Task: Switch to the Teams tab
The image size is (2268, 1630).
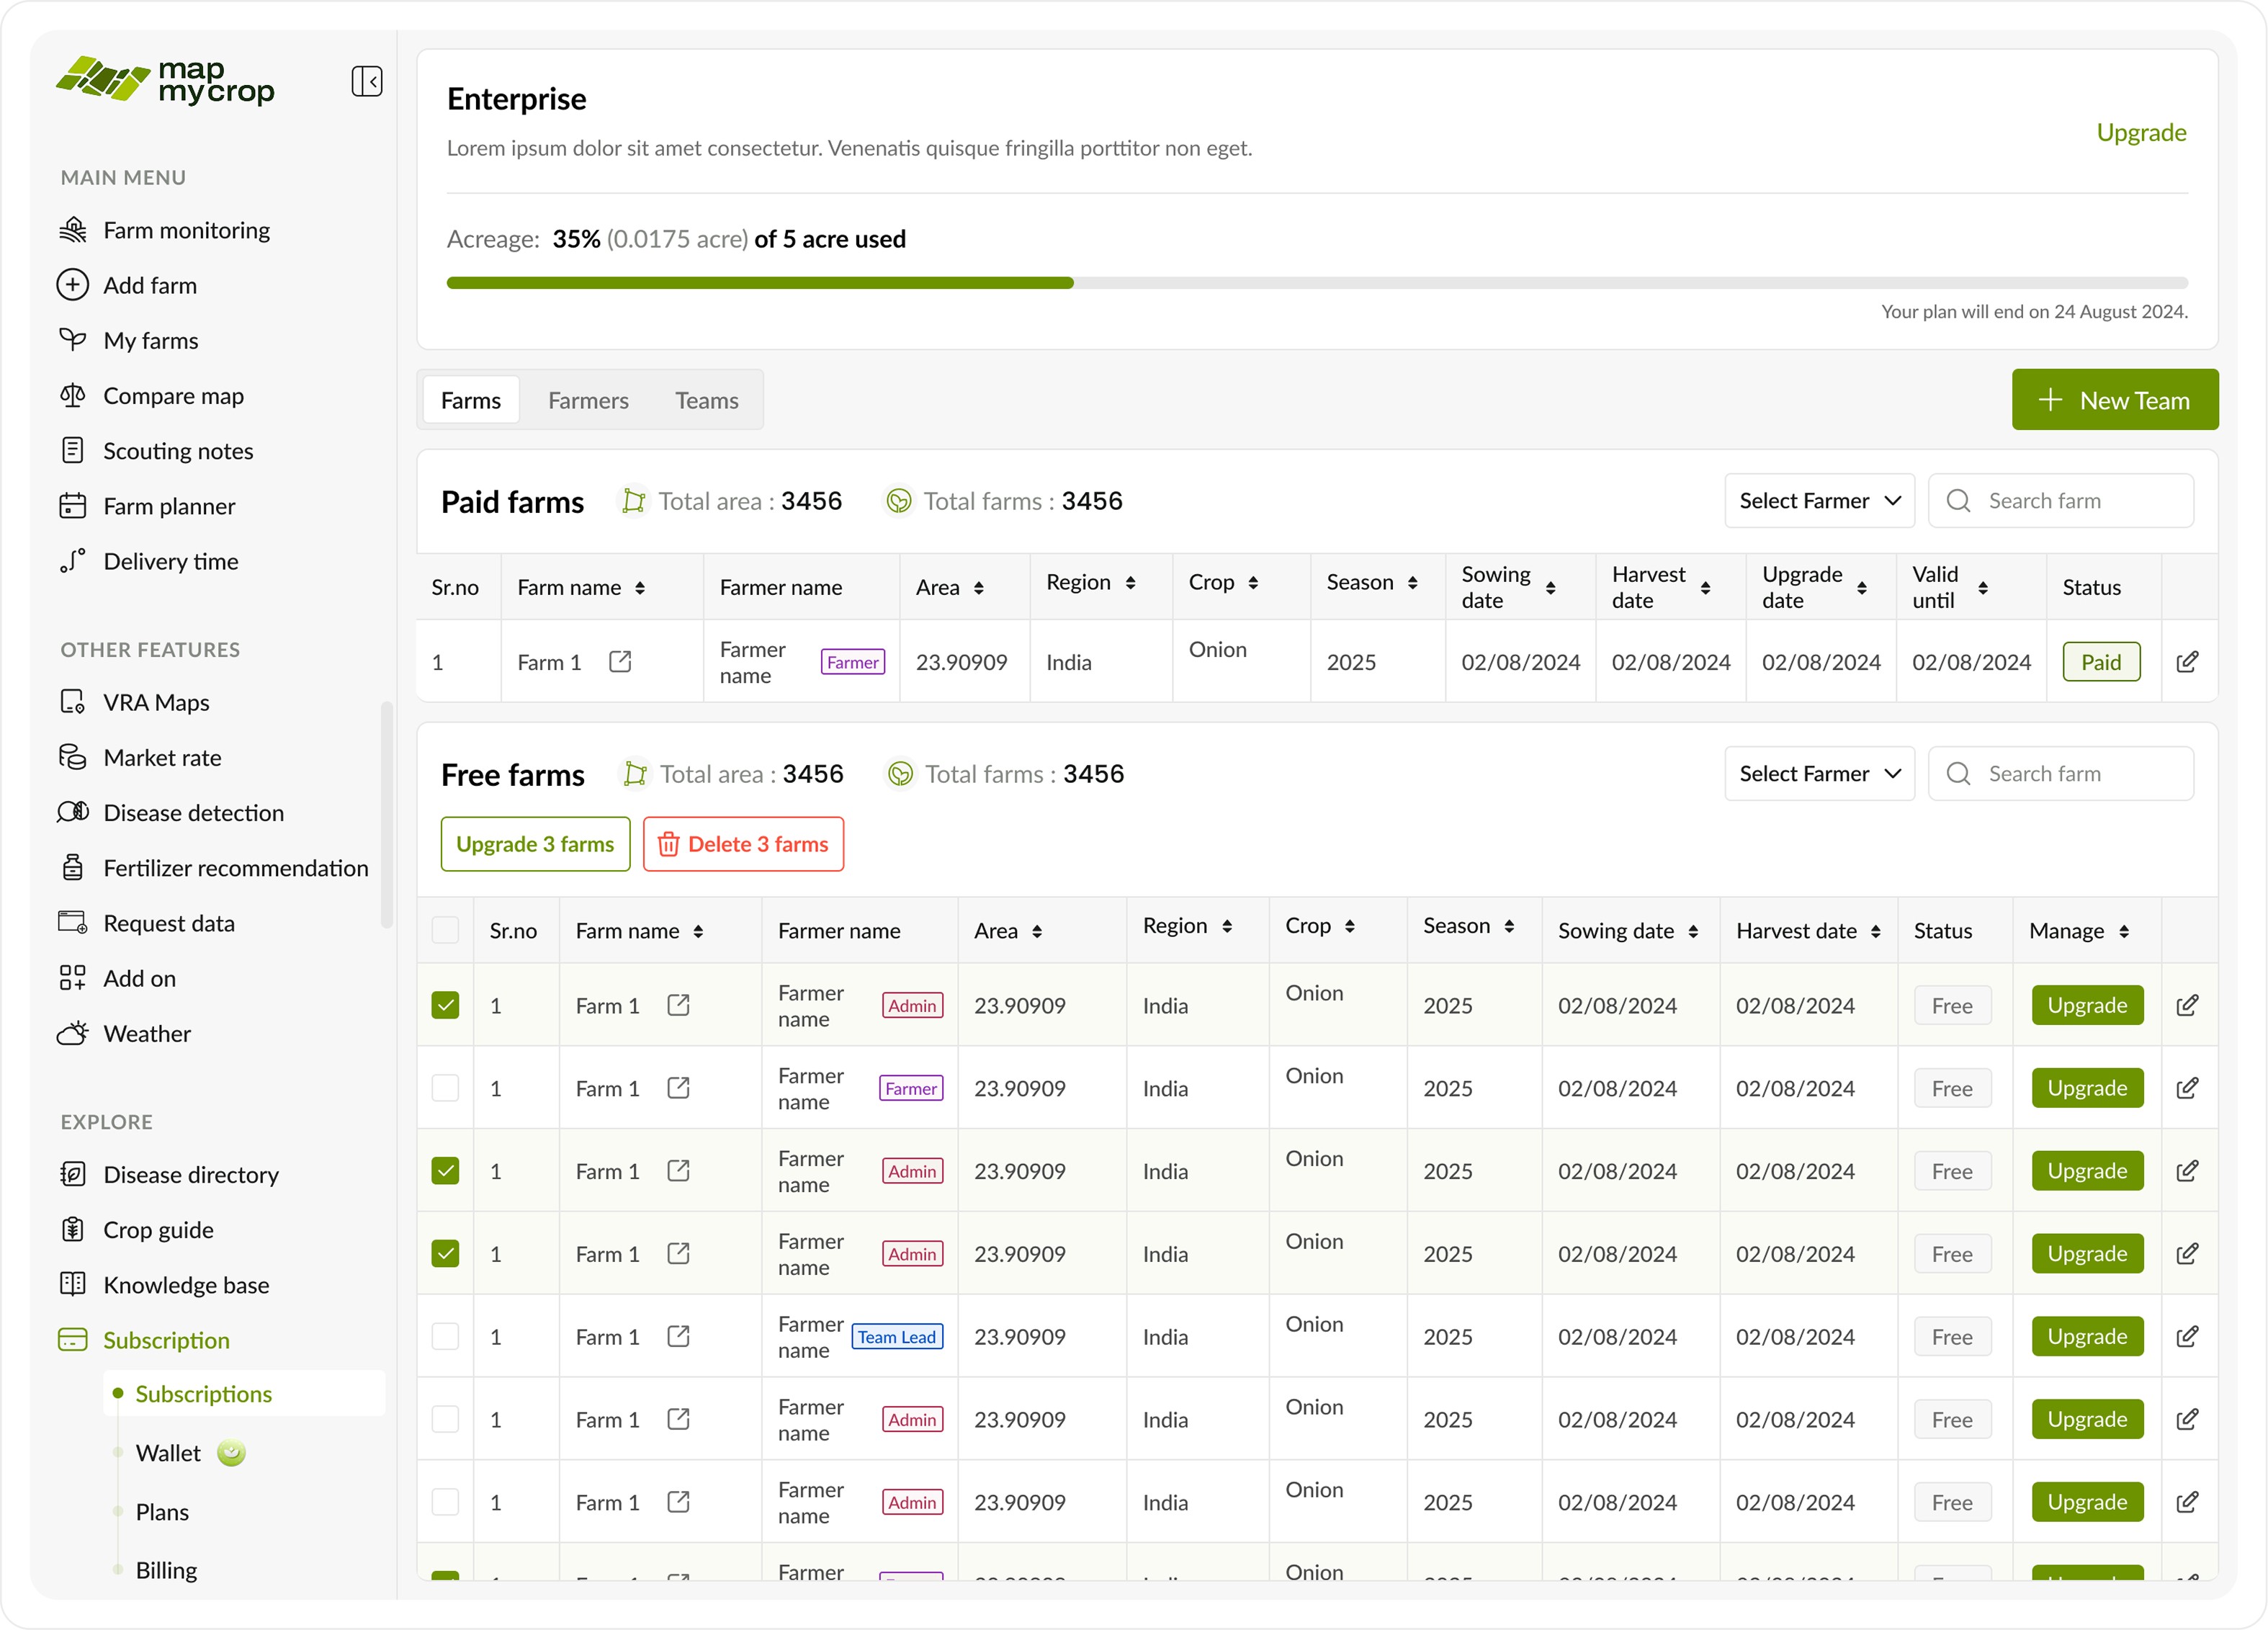Action: tap(706, 401)
